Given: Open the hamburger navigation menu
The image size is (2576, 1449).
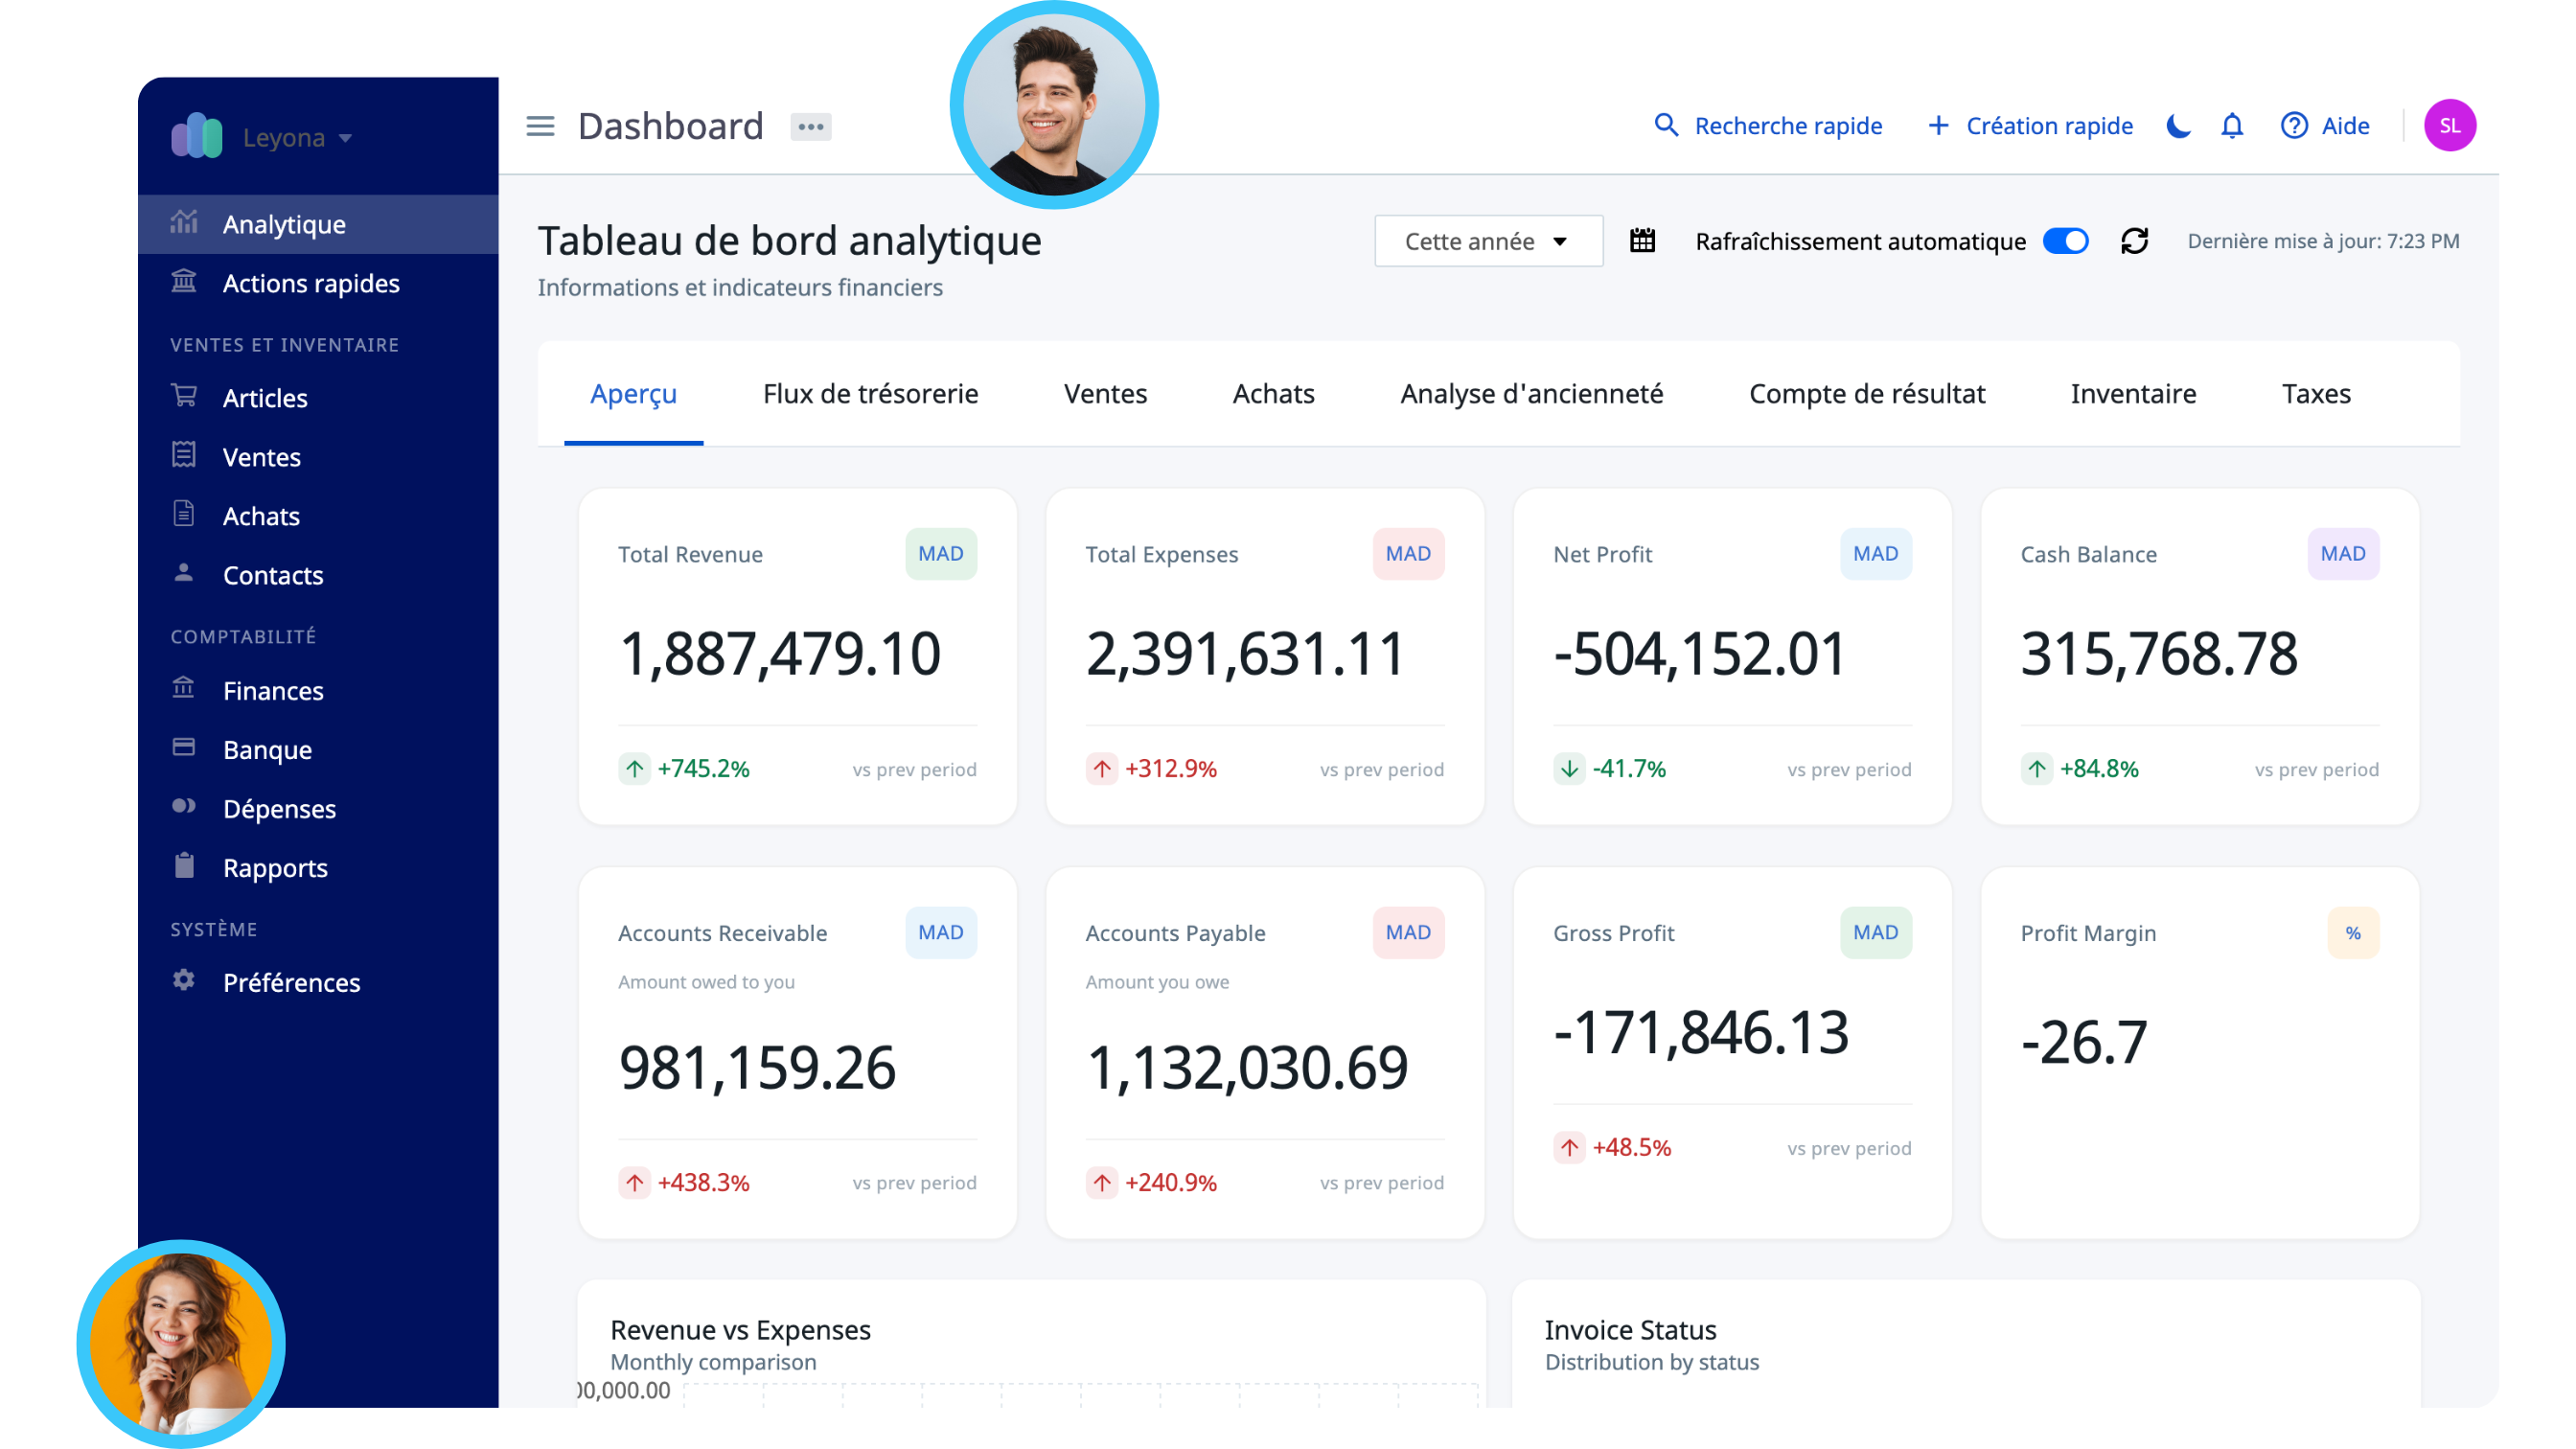Looking at the screenshot, I should click(x=540, y=126).
